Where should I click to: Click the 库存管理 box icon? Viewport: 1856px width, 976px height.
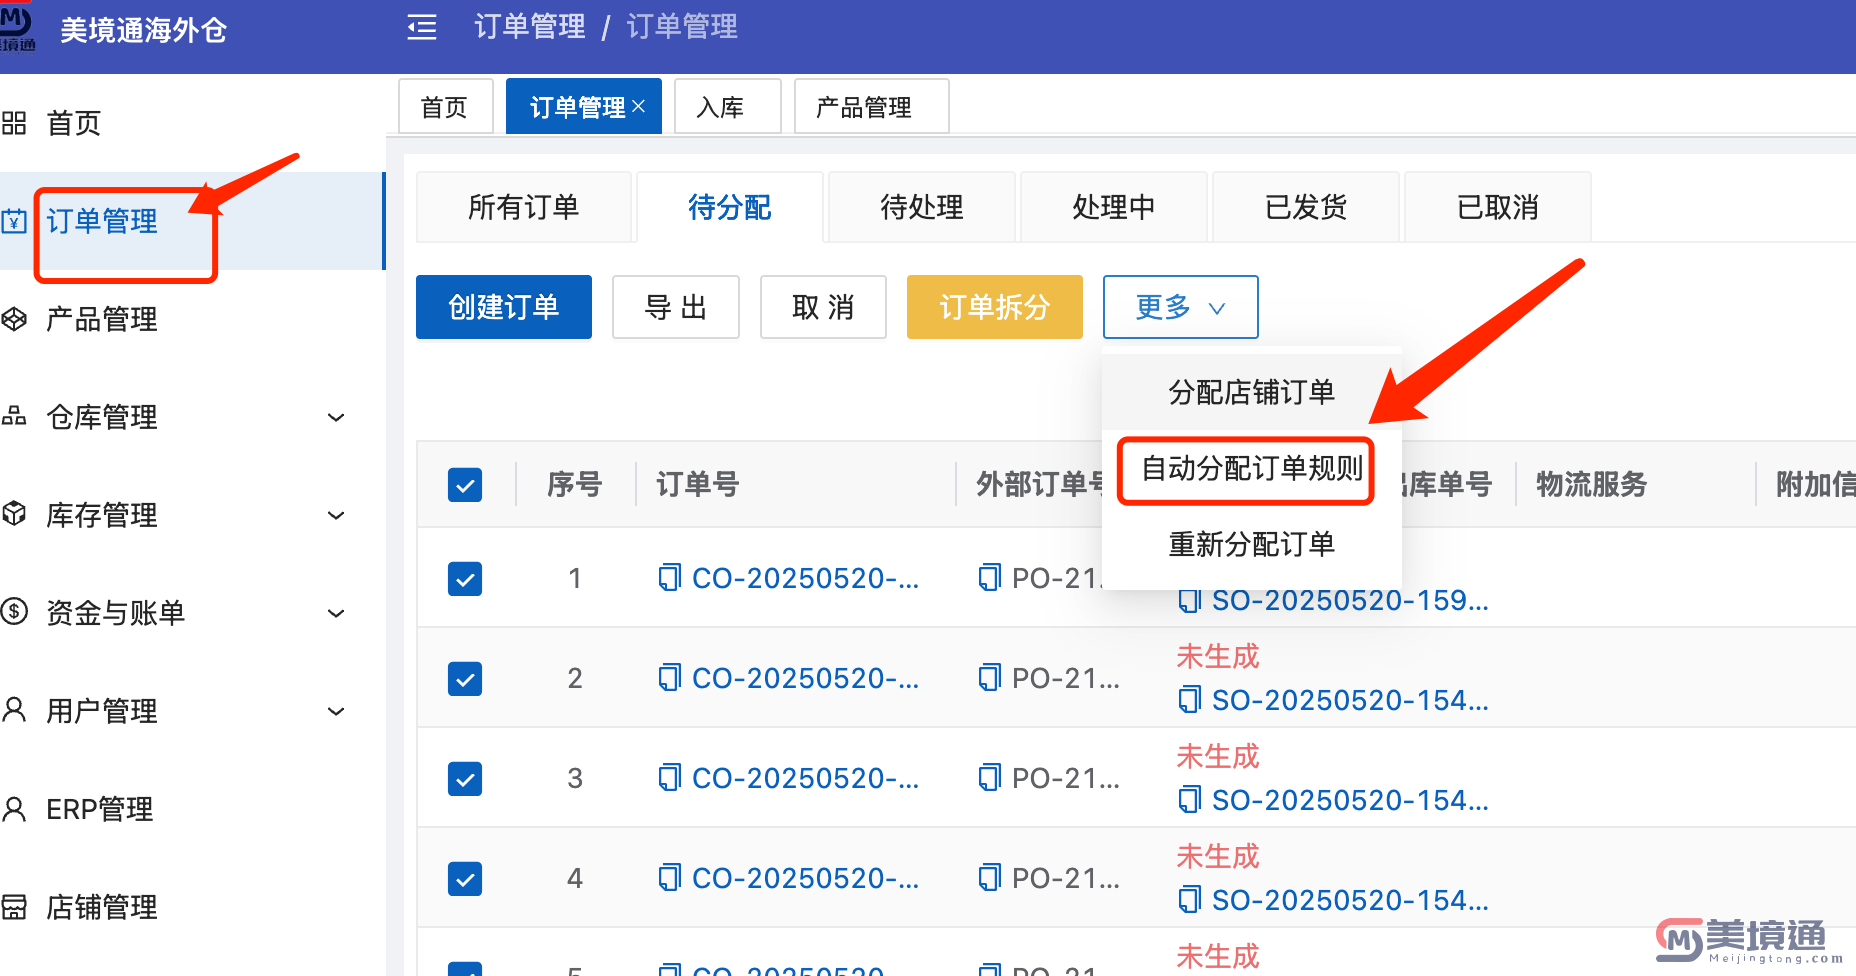click(x=14, y=514)
